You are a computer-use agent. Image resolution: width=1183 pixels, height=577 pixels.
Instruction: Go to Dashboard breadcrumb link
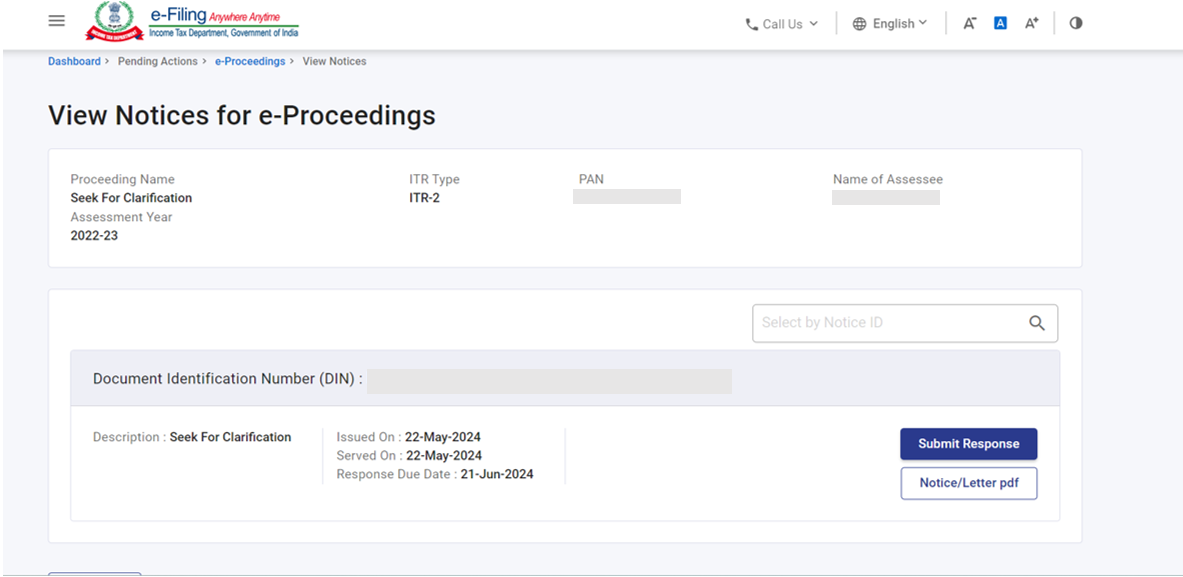[74, 61]
